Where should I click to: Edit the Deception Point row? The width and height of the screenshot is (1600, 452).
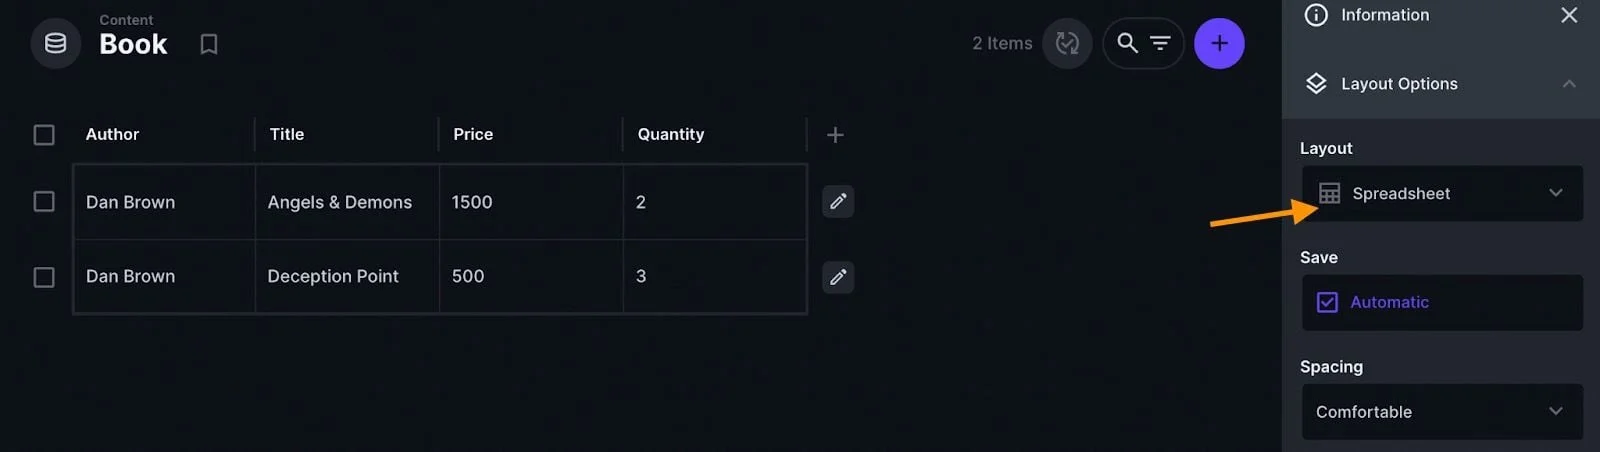[x=838, y=277]
